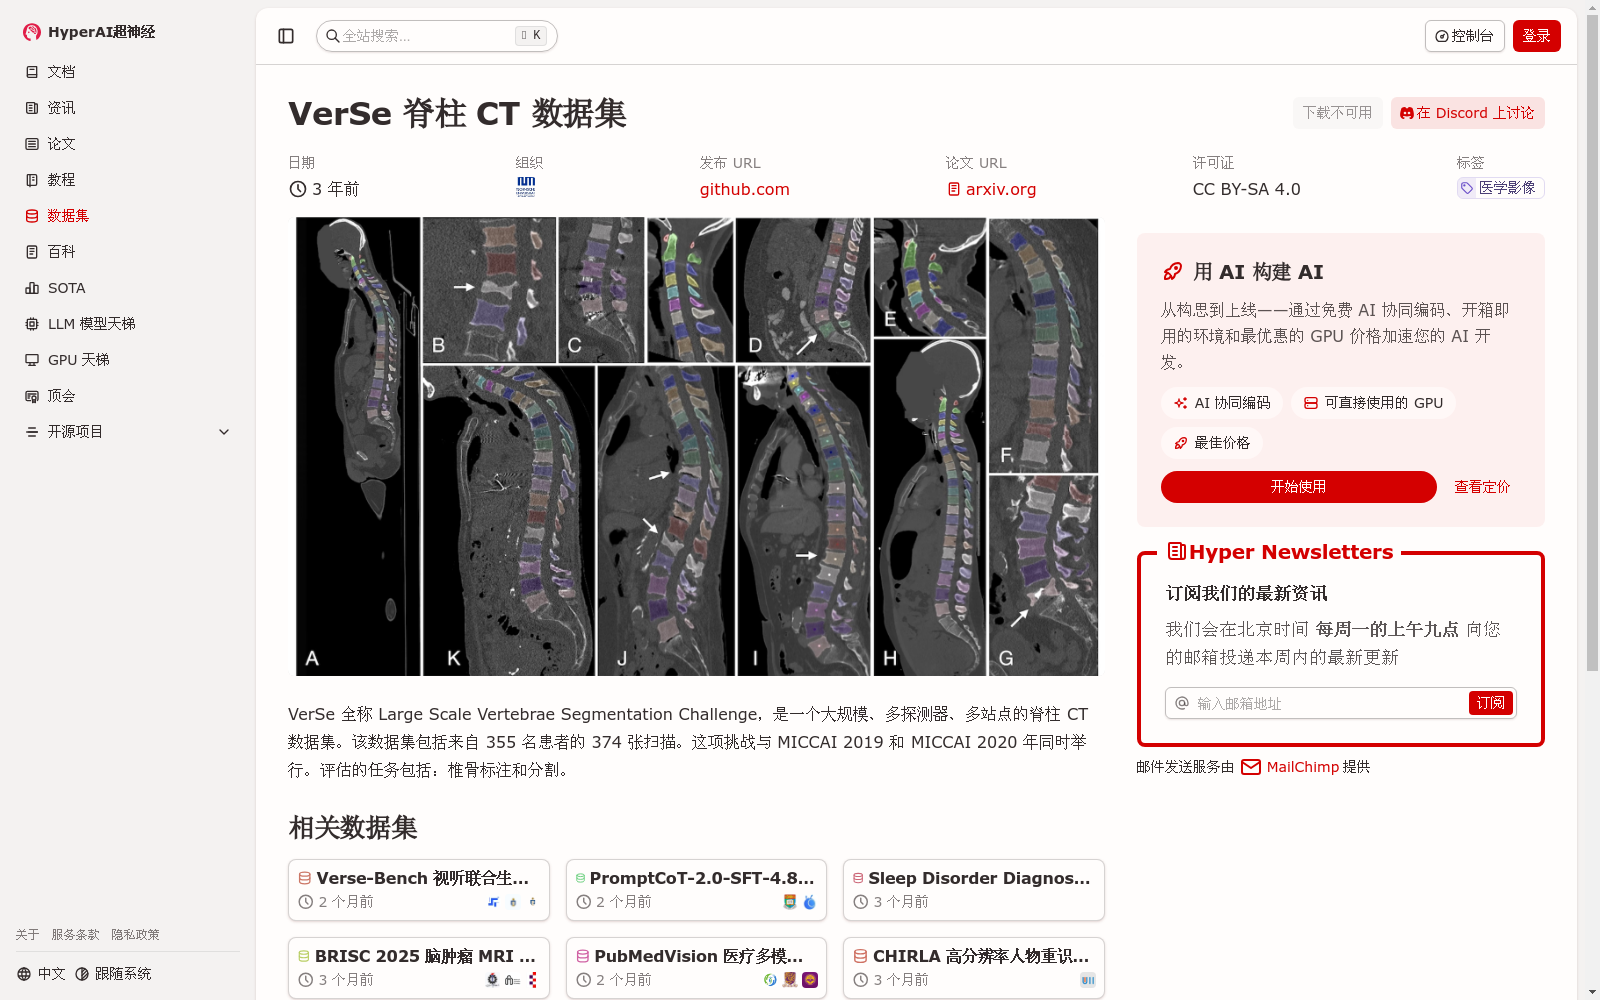Open the 查看定价 link
The image size is (1600, 1000).
[1482, 487]
